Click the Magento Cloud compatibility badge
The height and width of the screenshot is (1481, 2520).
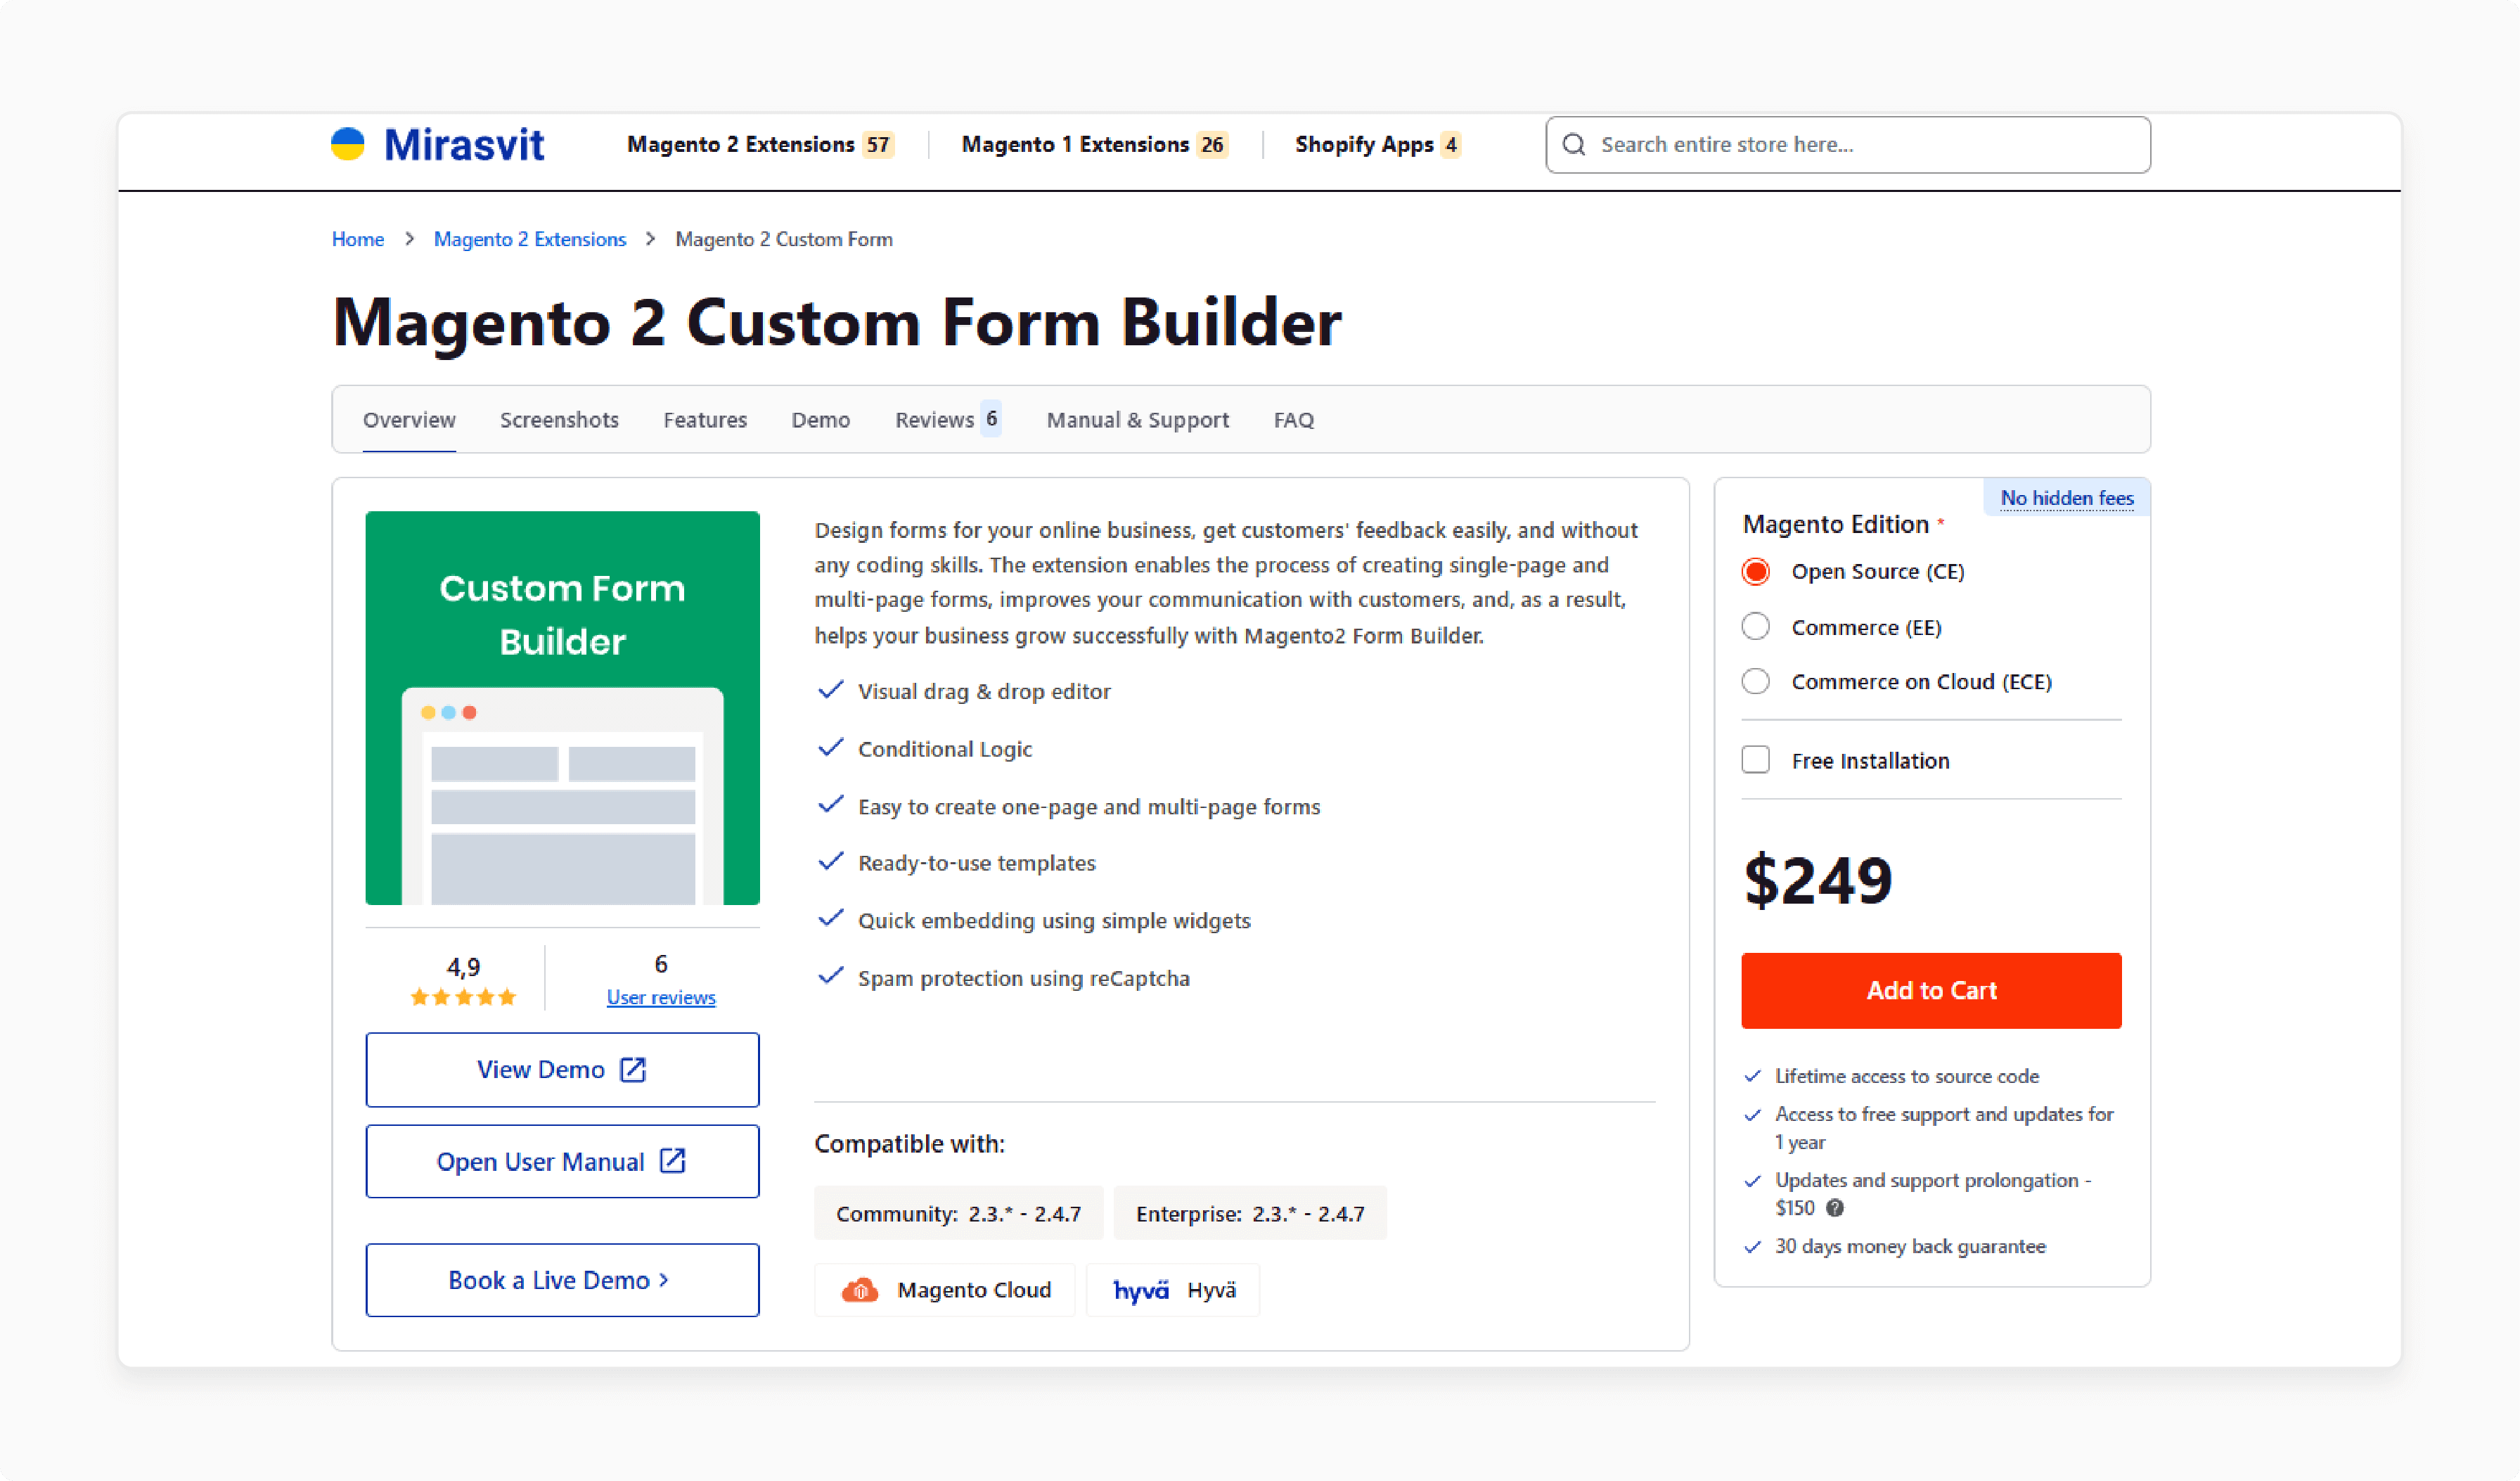click(945, 1290)
